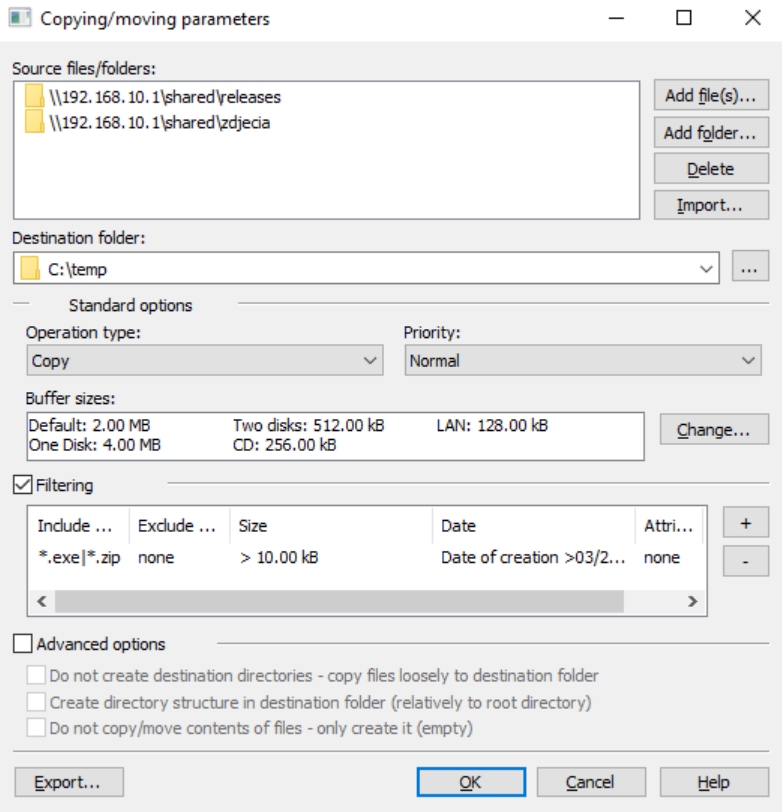Uncheck the Filtering checkbox
The width and height of the screenshot is (782, 812).
pyautogui.click(x=23, y=485)
